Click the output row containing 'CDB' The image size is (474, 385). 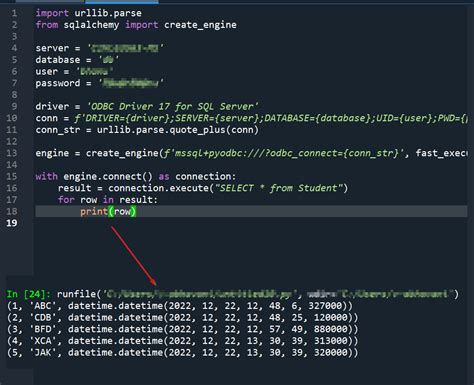coord(182,317)
